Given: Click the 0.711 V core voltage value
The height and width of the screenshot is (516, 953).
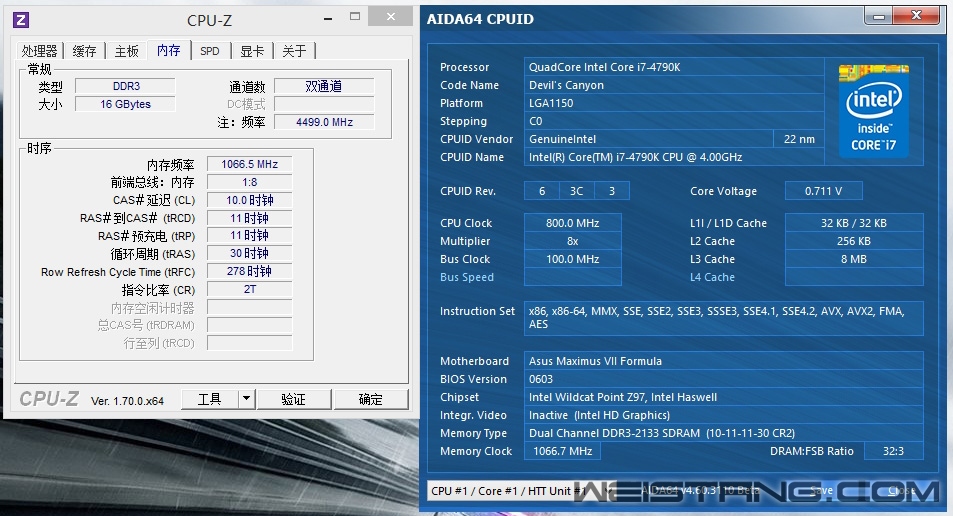Looking at the screenshot, I should pos(824,191).
